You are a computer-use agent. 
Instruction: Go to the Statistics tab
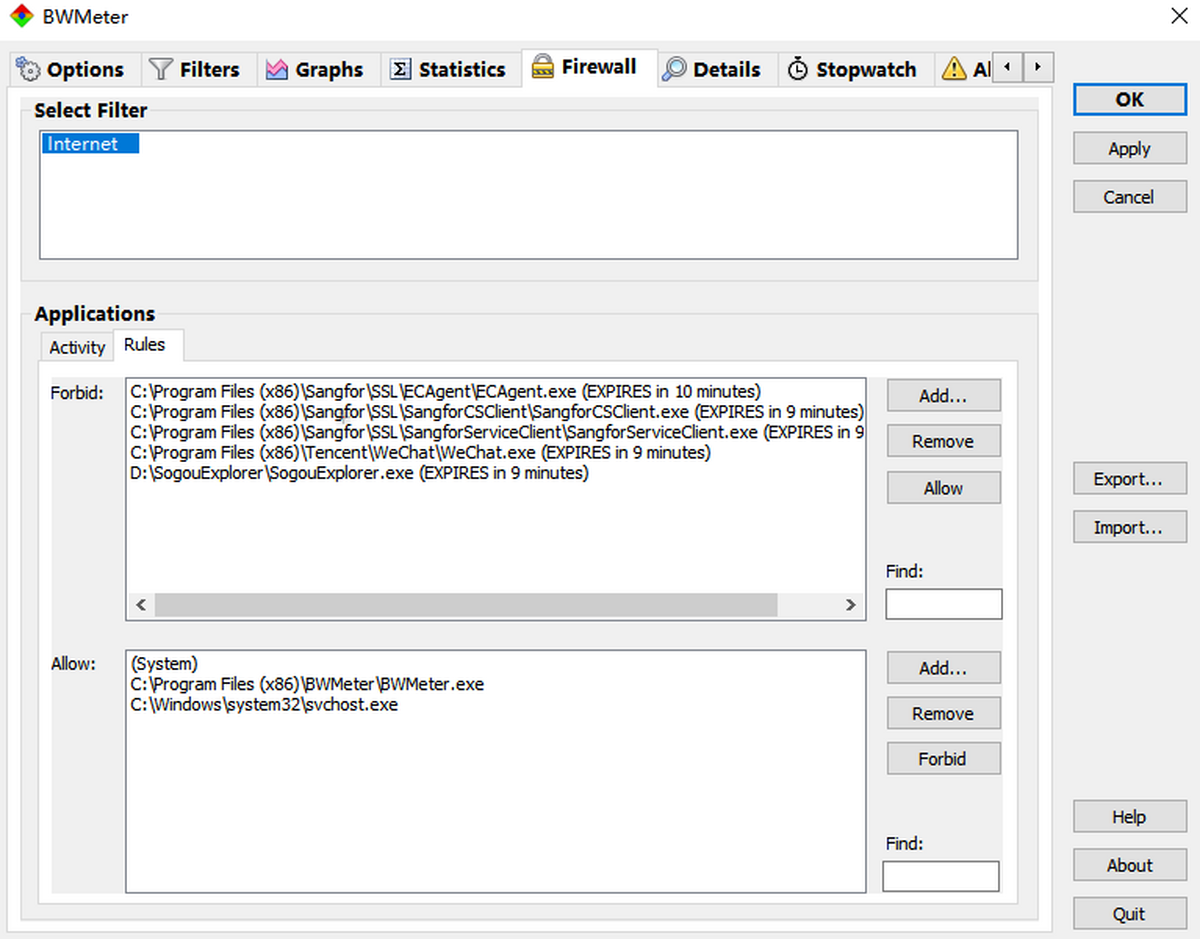click(449, 69)
